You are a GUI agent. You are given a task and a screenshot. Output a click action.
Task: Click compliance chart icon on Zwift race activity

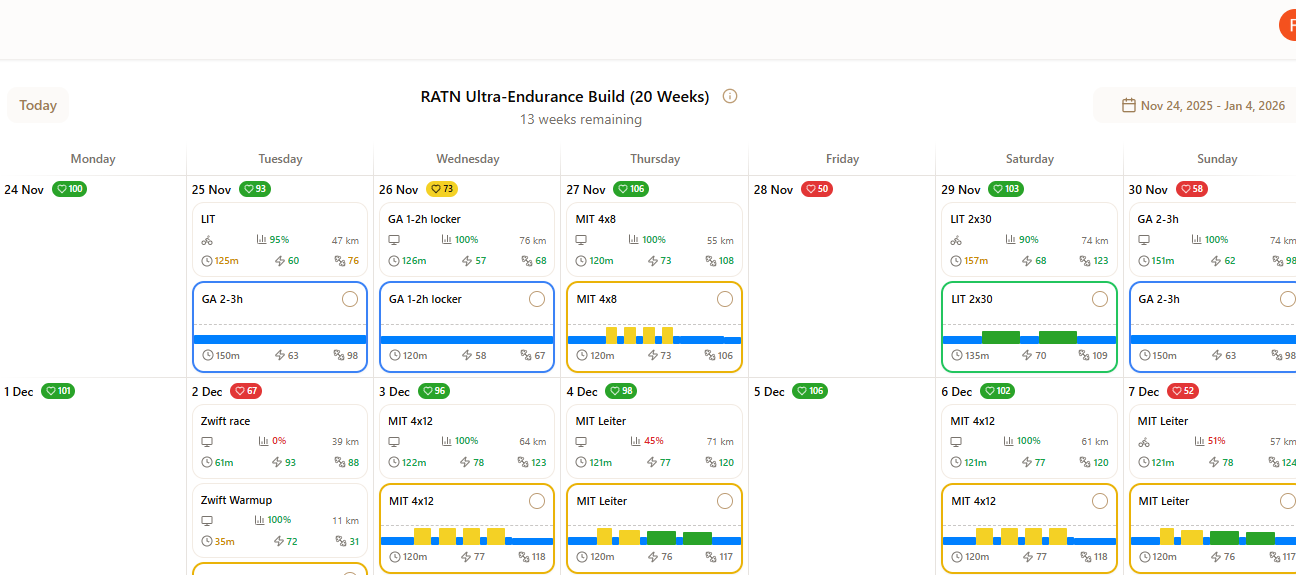(262, 441)
